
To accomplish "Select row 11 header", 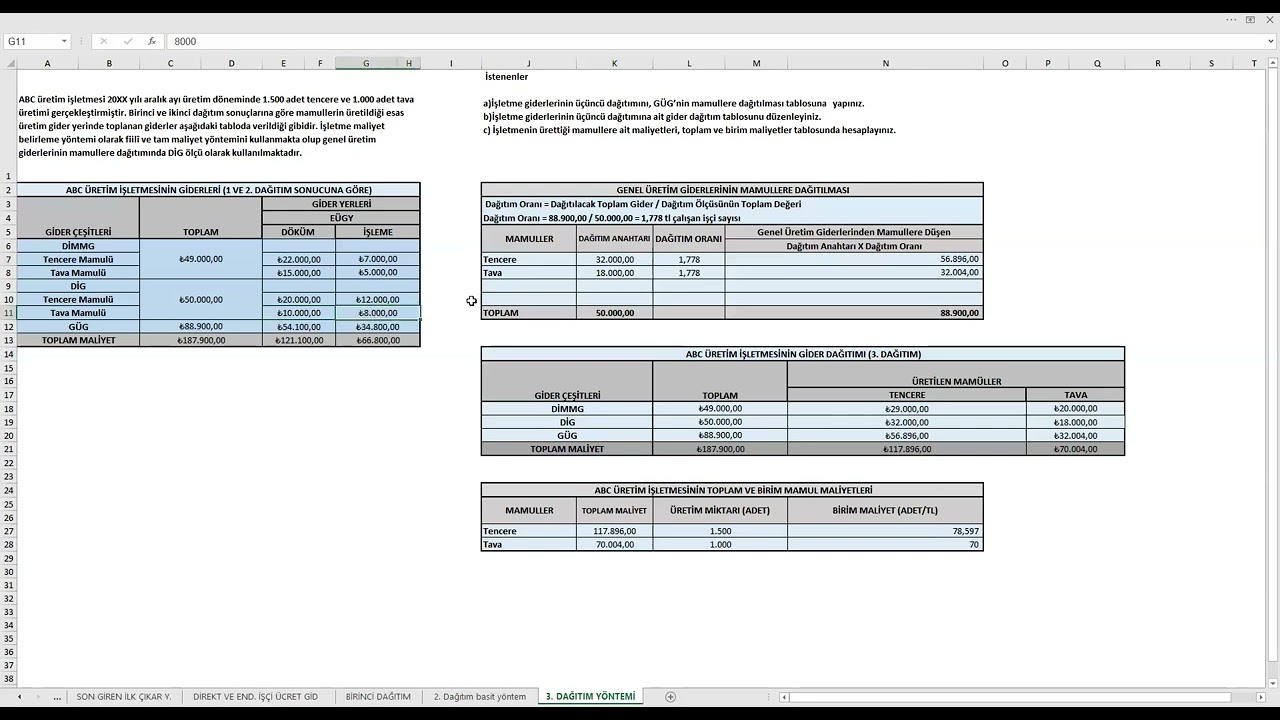I will [x=8, y=313].
